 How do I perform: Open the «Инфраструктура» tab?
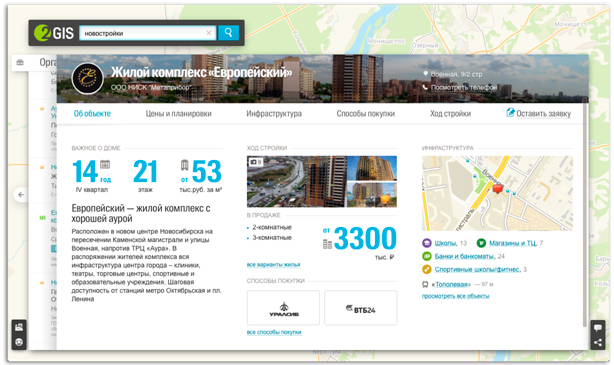274,114
